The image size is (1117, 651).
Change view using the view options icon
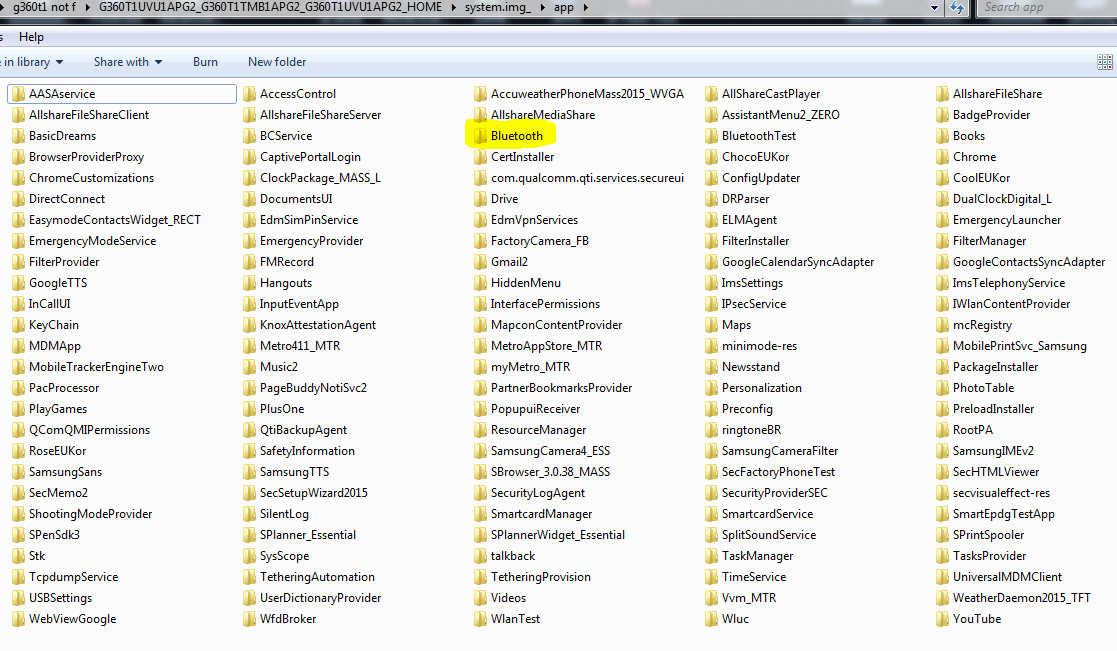pos(1105,62)
